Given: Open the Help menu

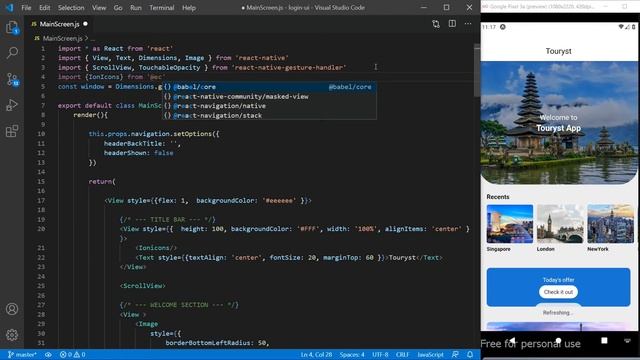Looking at the screenshot, I should pos(189,8).
